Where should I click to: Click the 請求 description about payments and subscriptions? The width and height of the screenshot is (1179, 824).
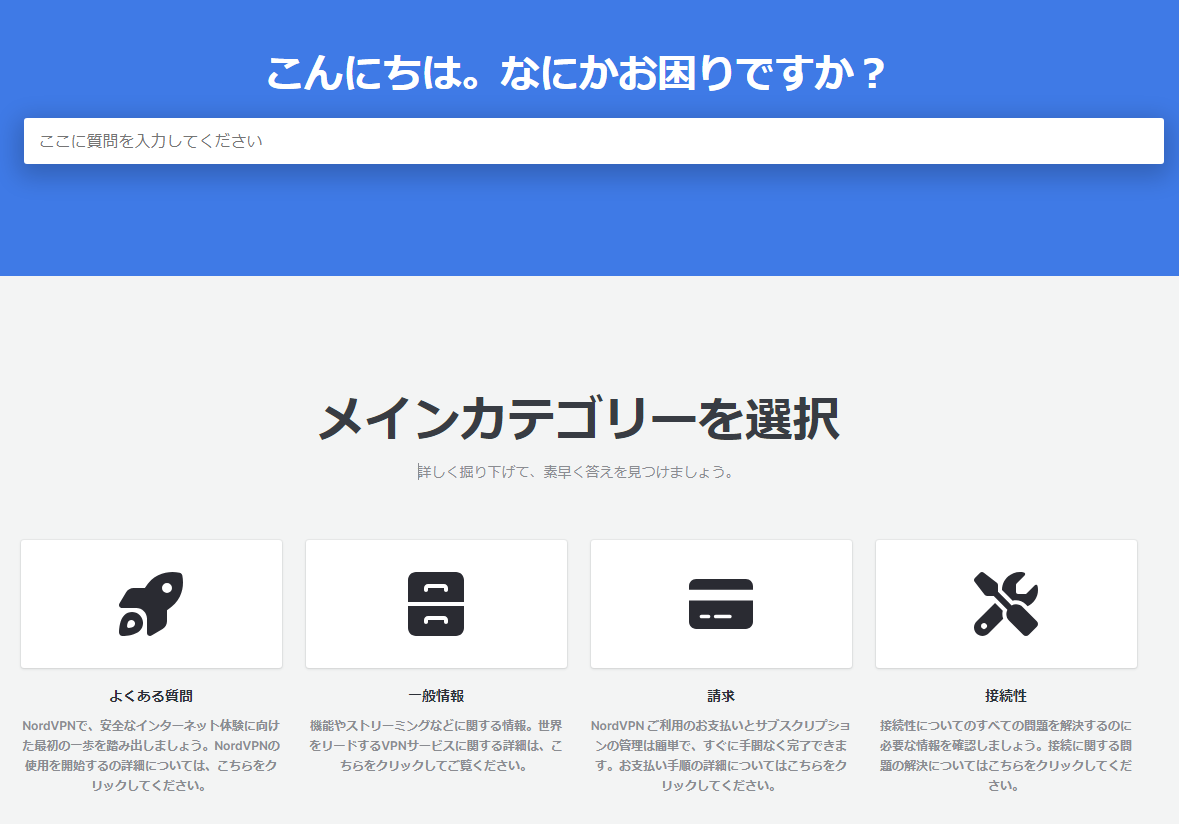[721, 755]
